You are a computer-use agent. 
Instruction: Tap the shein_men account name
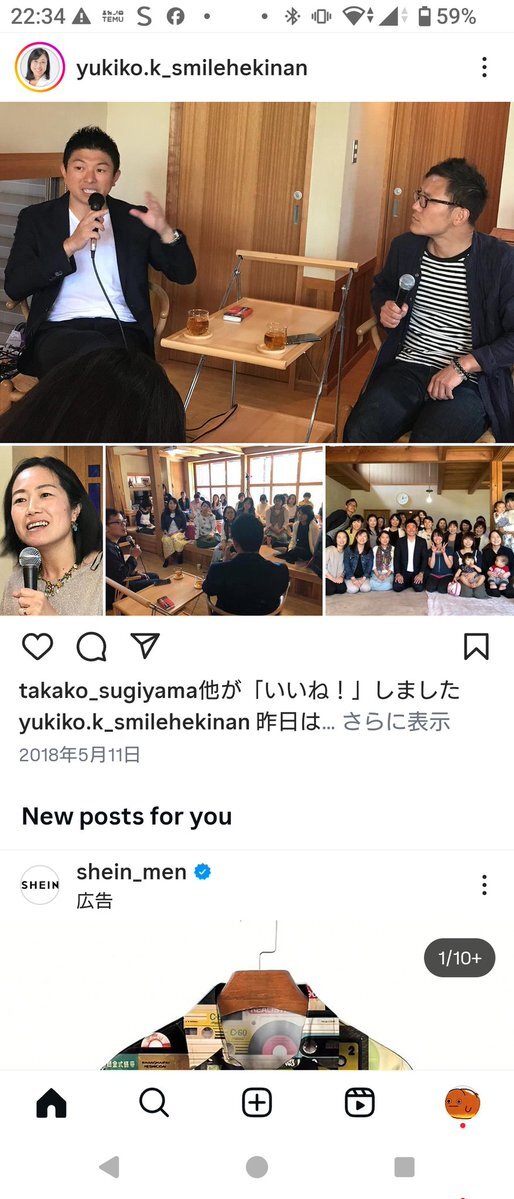click(x=132, y=872)
